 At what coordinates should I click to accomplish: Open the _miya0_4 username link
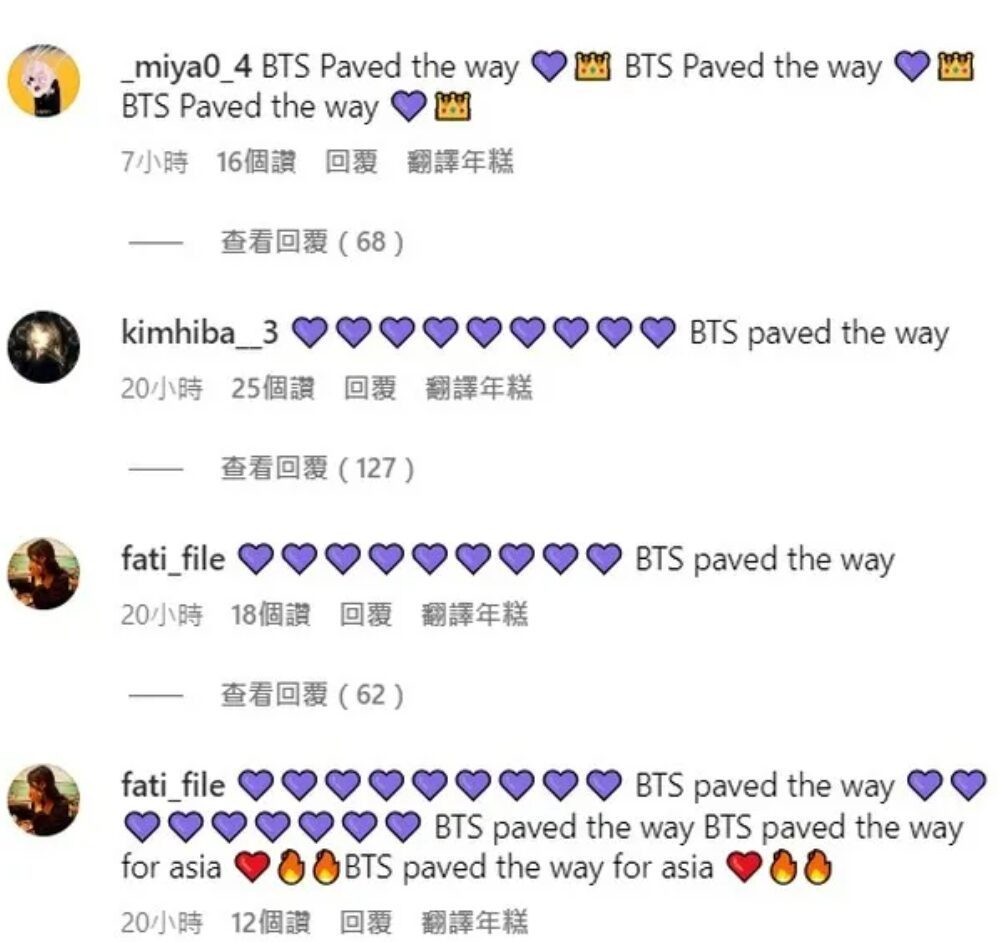(186, 67)
